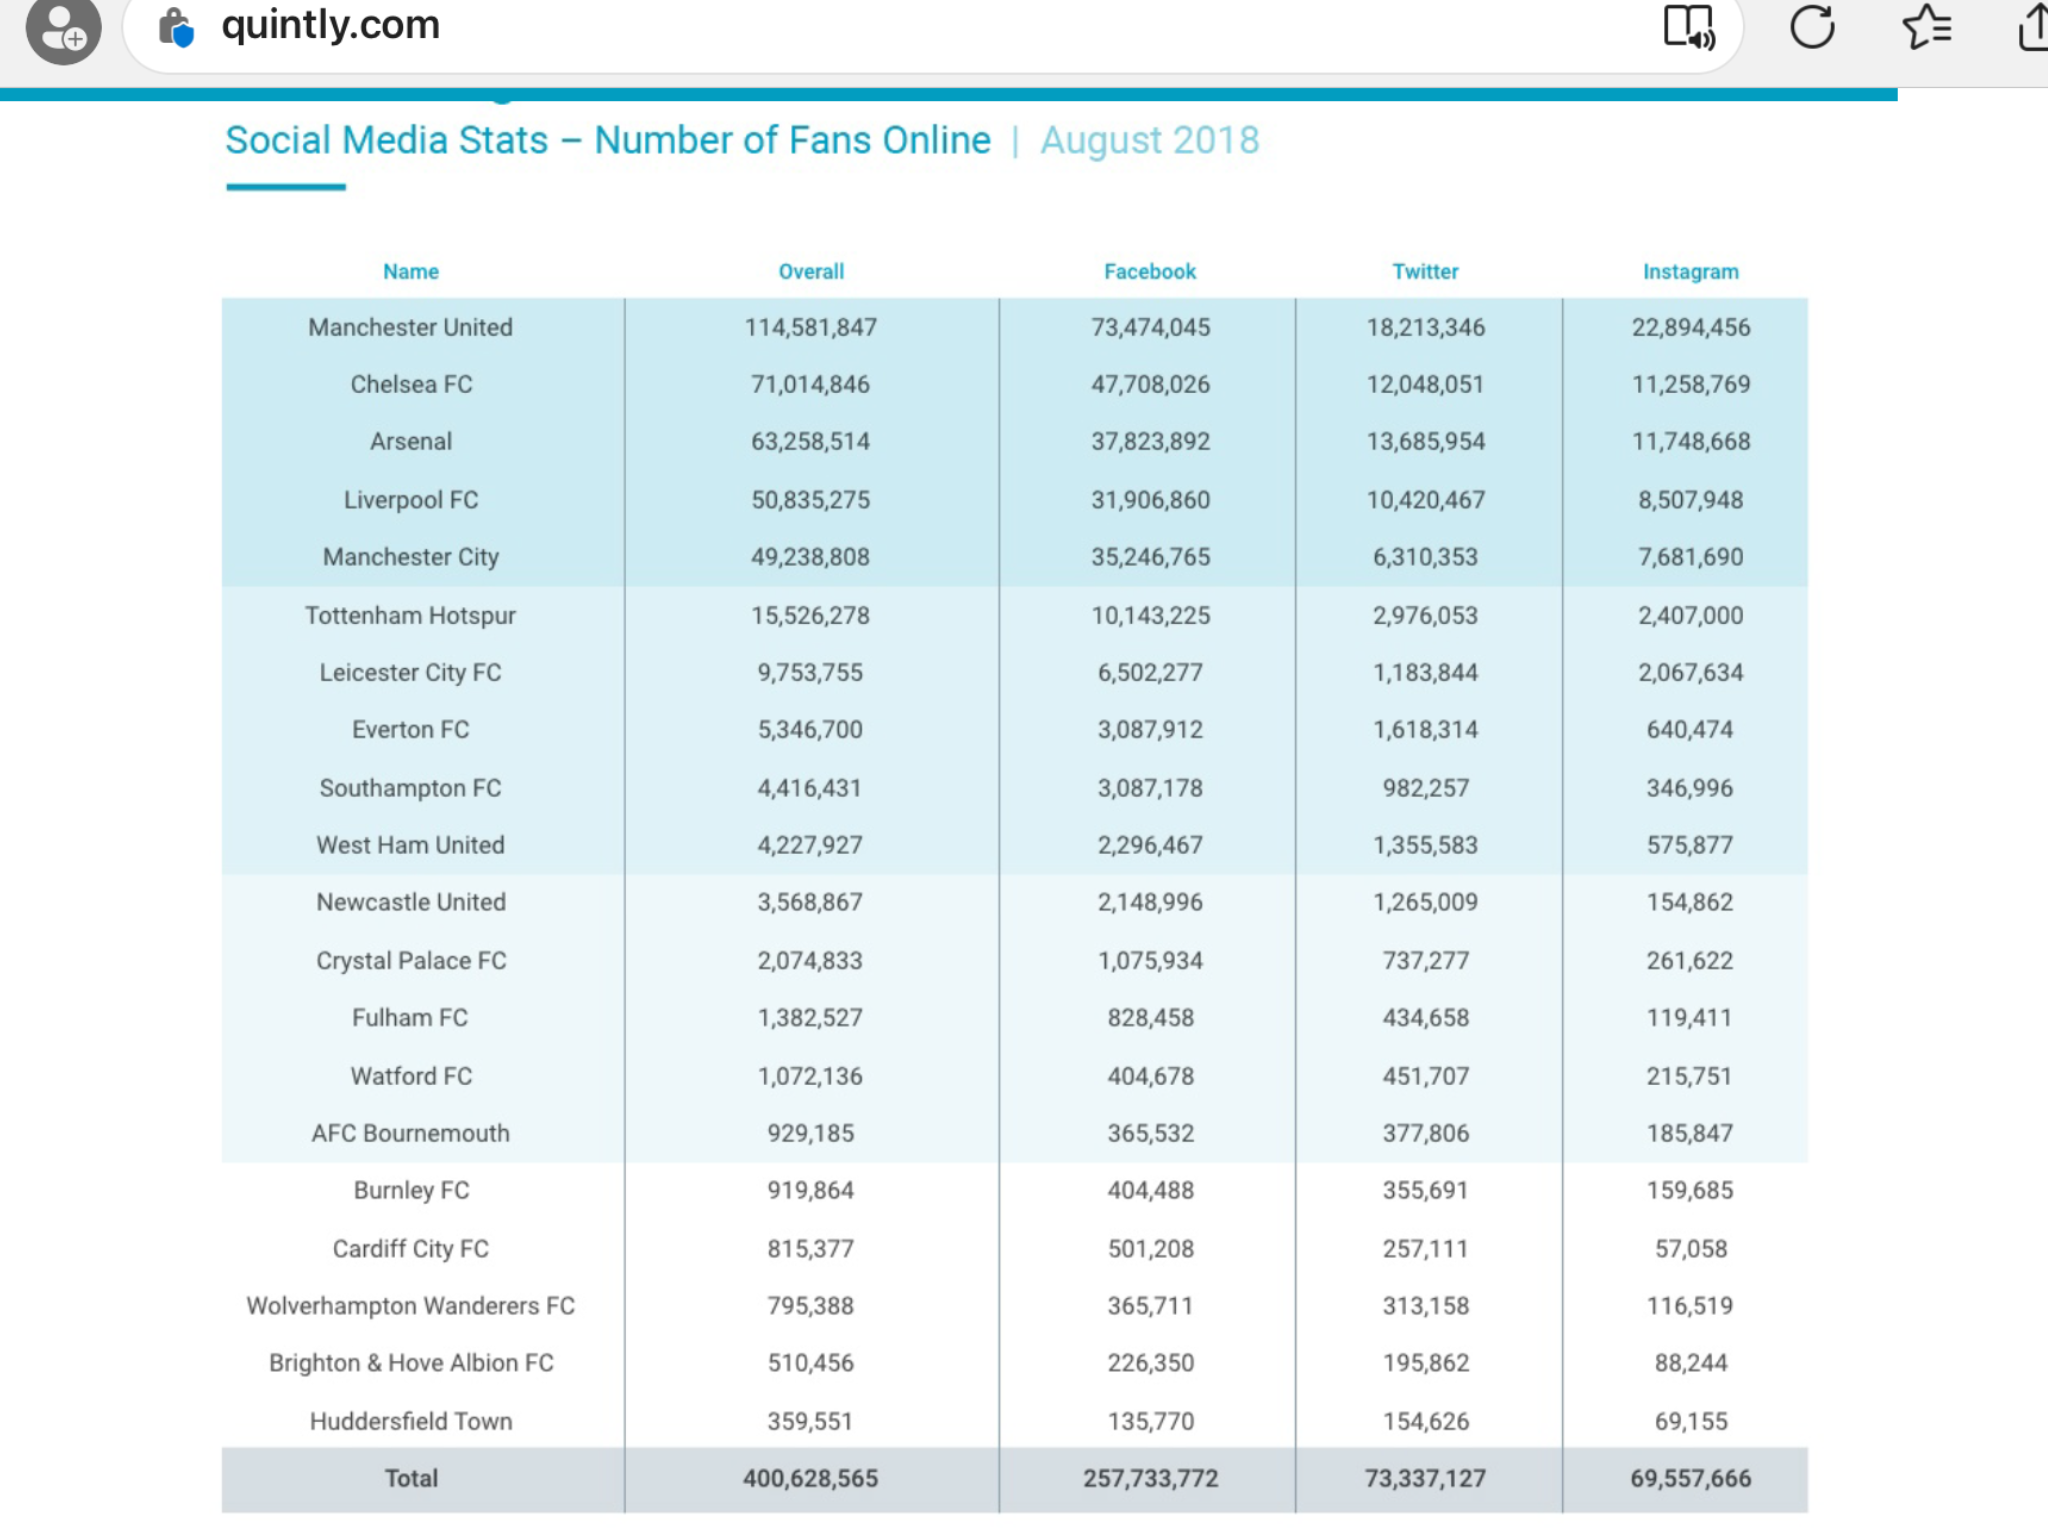
Task: Click the Watford FC row name
Action: click(x=411, y=1076)
